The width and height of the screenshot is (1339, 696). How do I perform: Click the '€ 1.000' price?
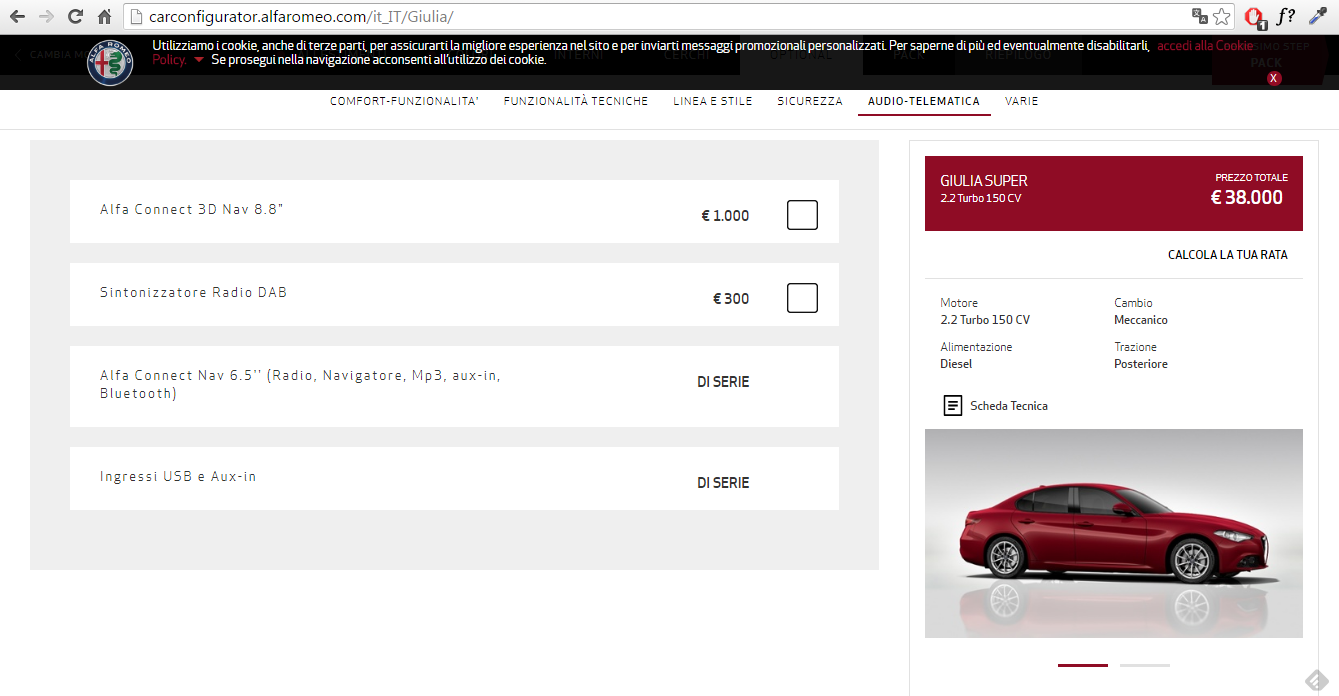point(725,216)
